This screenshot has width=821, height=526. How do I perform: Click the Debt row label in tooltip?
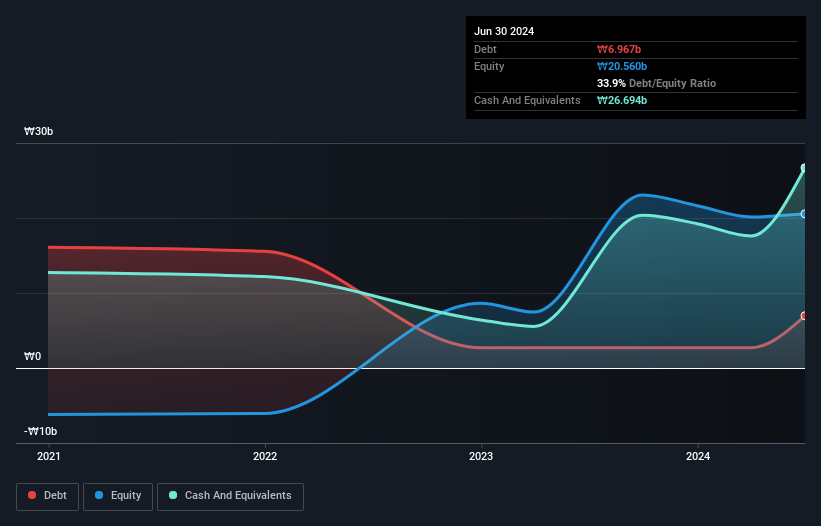point(485,49)
